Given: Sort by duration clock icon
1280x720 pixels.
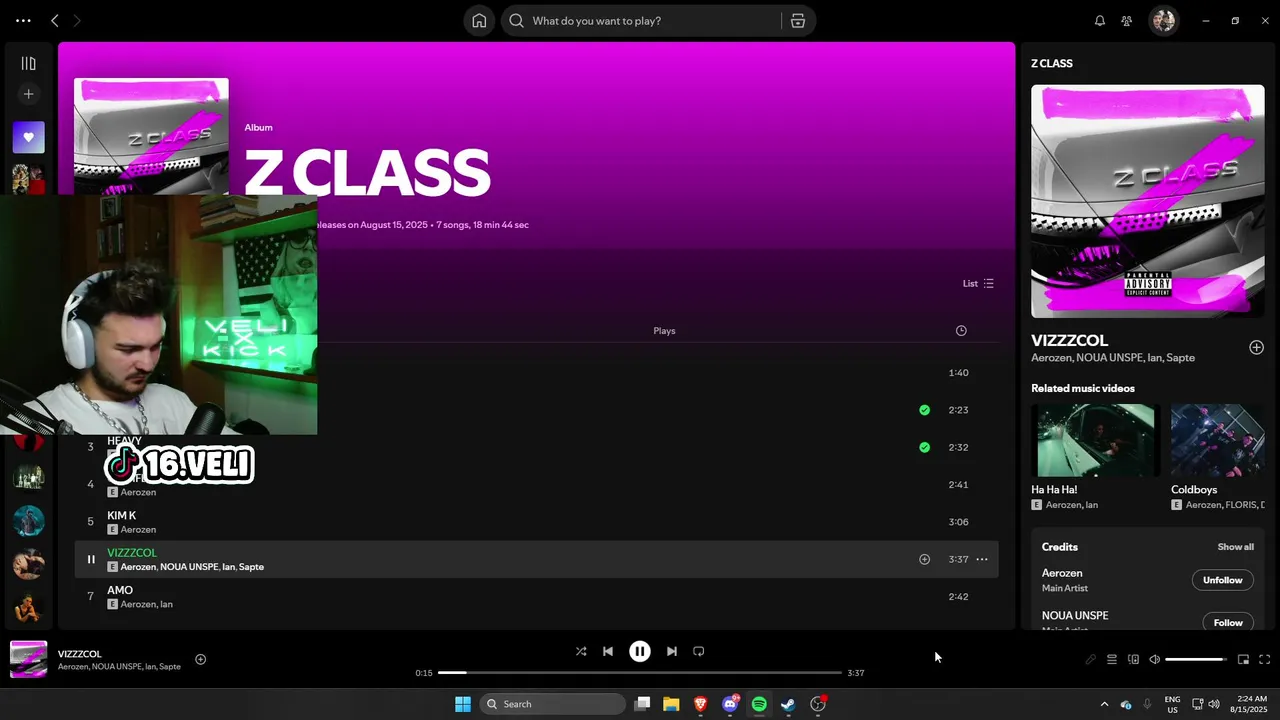Looking at the screenshot, I should 961,331.
